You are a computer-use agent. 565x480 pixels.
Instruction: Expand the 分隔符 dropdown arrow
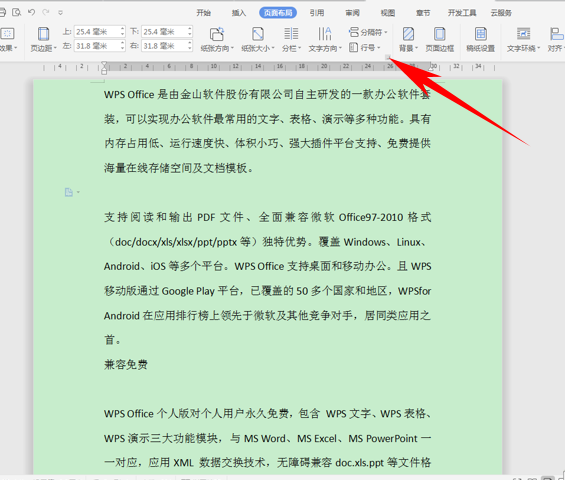point(386,32)
